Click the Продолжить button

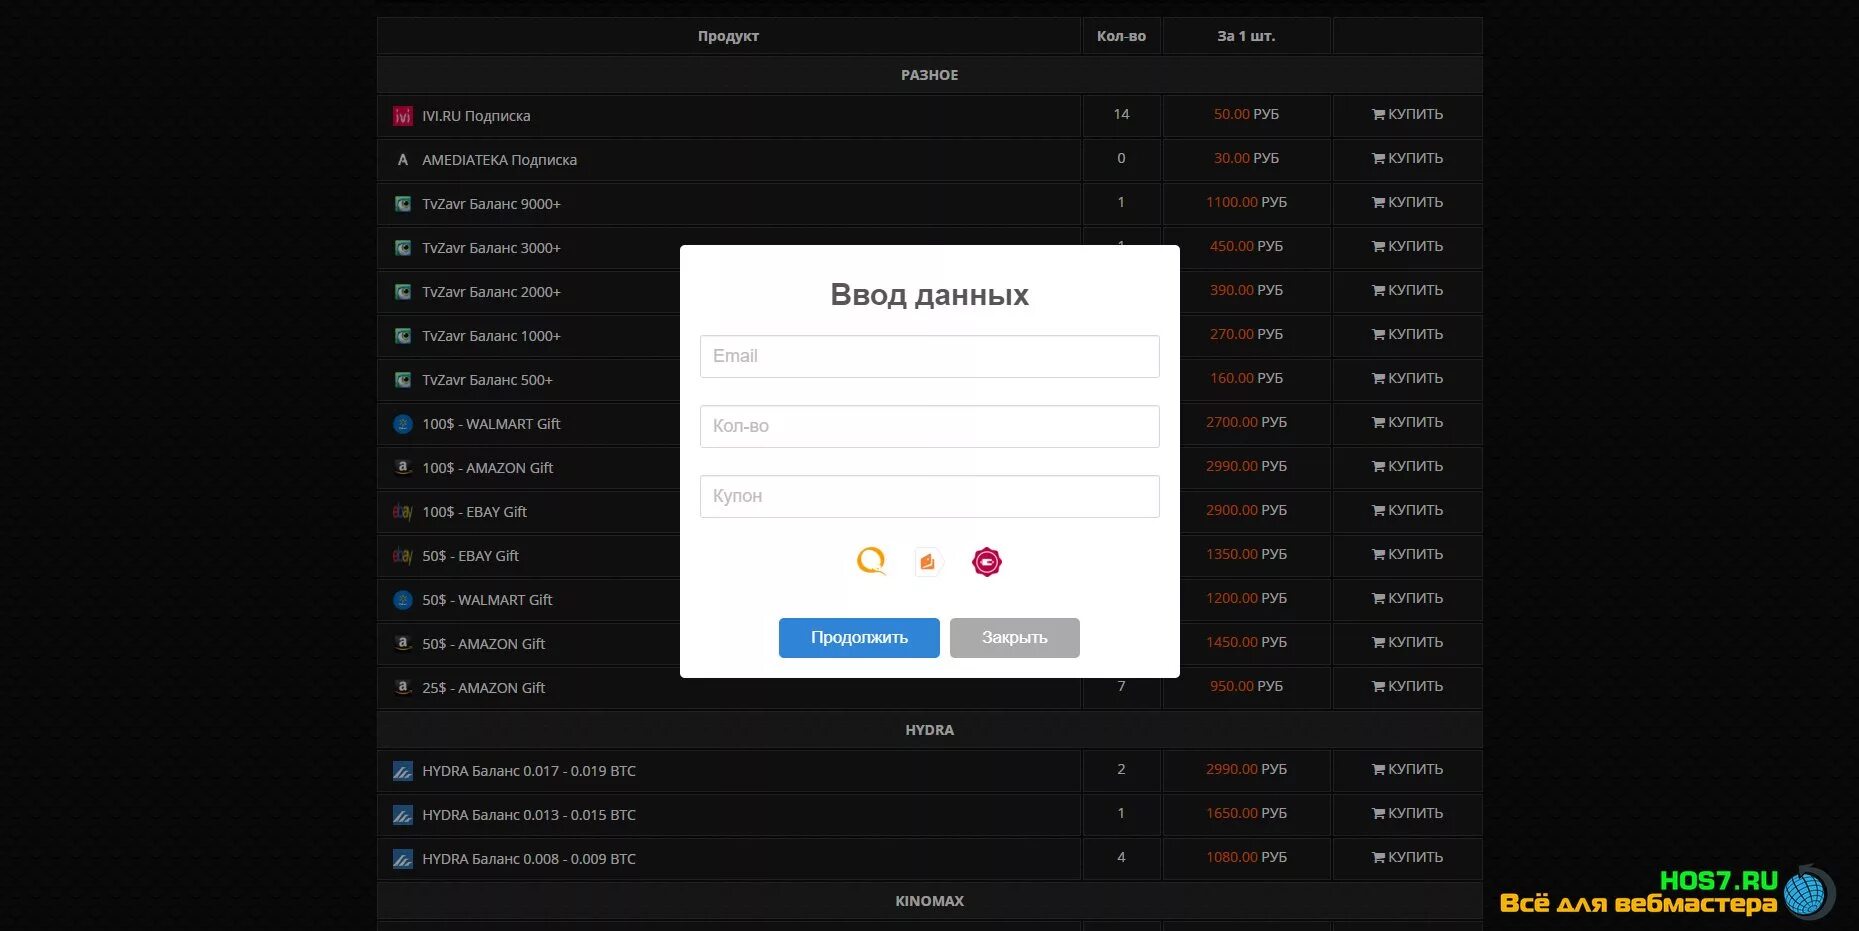(859, 637)
